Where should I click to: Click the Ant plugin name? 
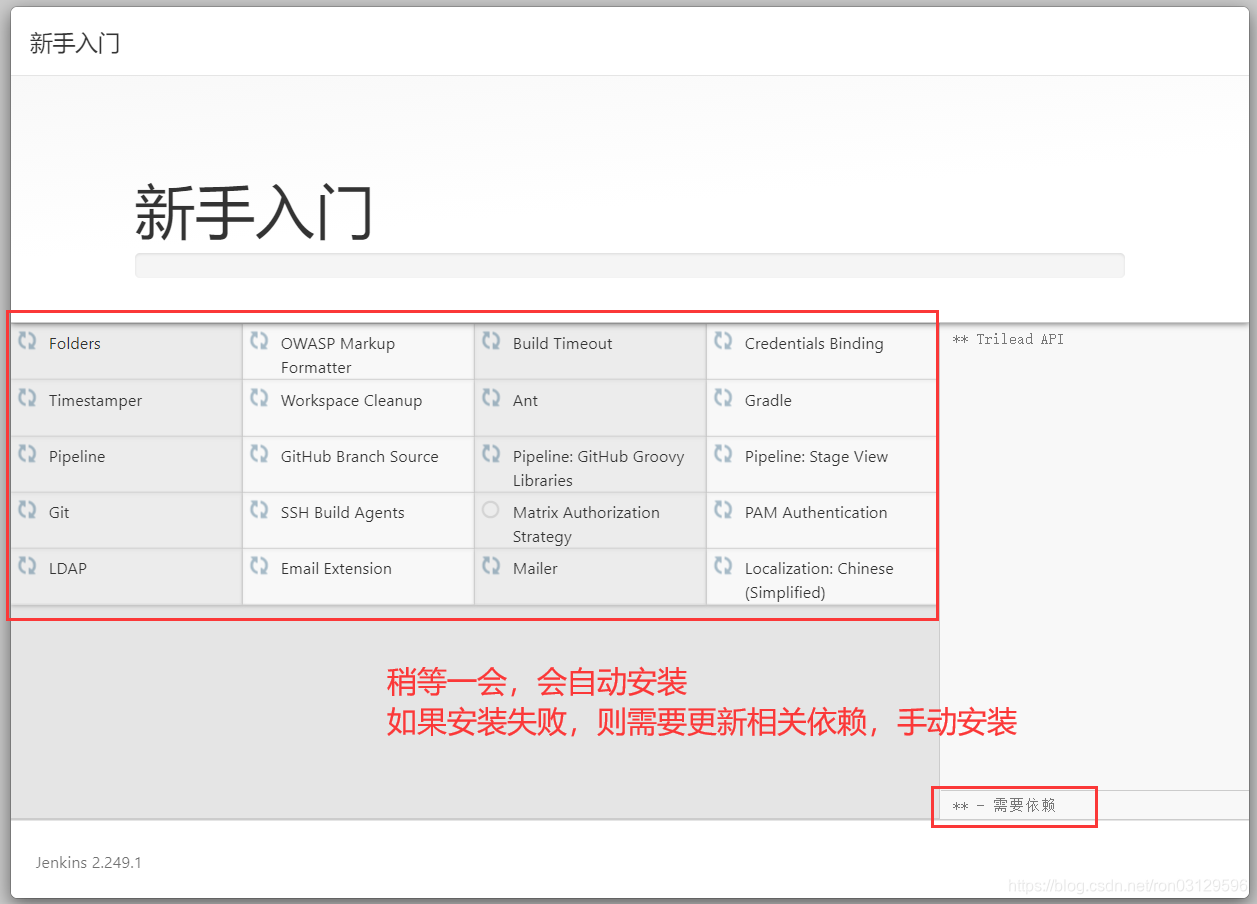pos(525,400)
